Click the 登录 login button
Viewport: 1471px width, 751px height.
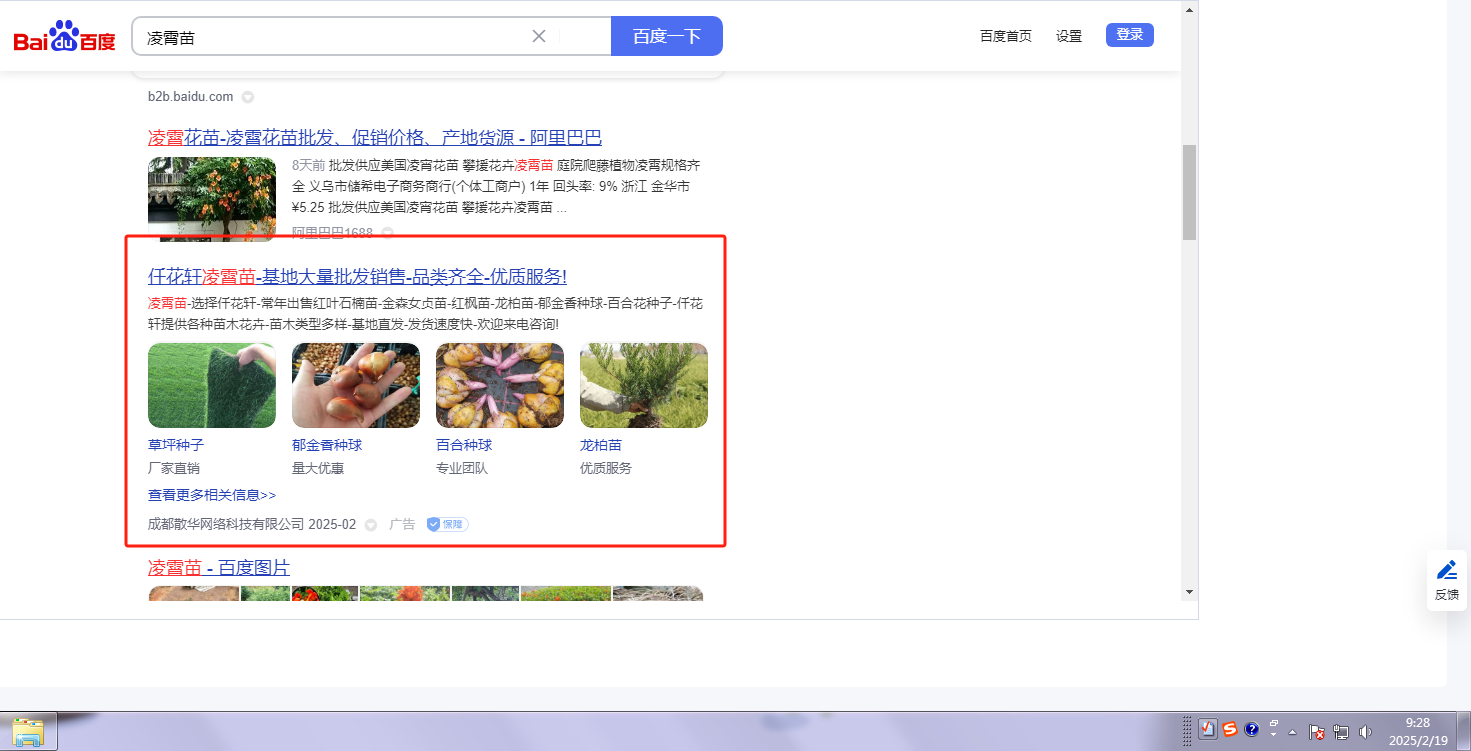1130,35
